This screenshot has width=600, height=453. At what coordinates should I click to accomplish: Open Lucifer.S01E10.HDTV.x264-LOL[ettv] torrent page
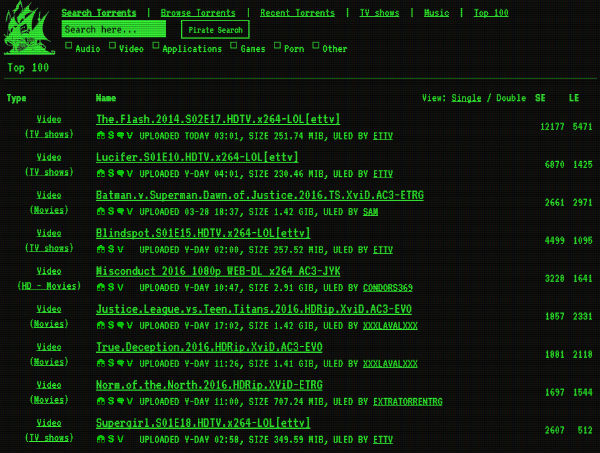(x=197, y=157)
